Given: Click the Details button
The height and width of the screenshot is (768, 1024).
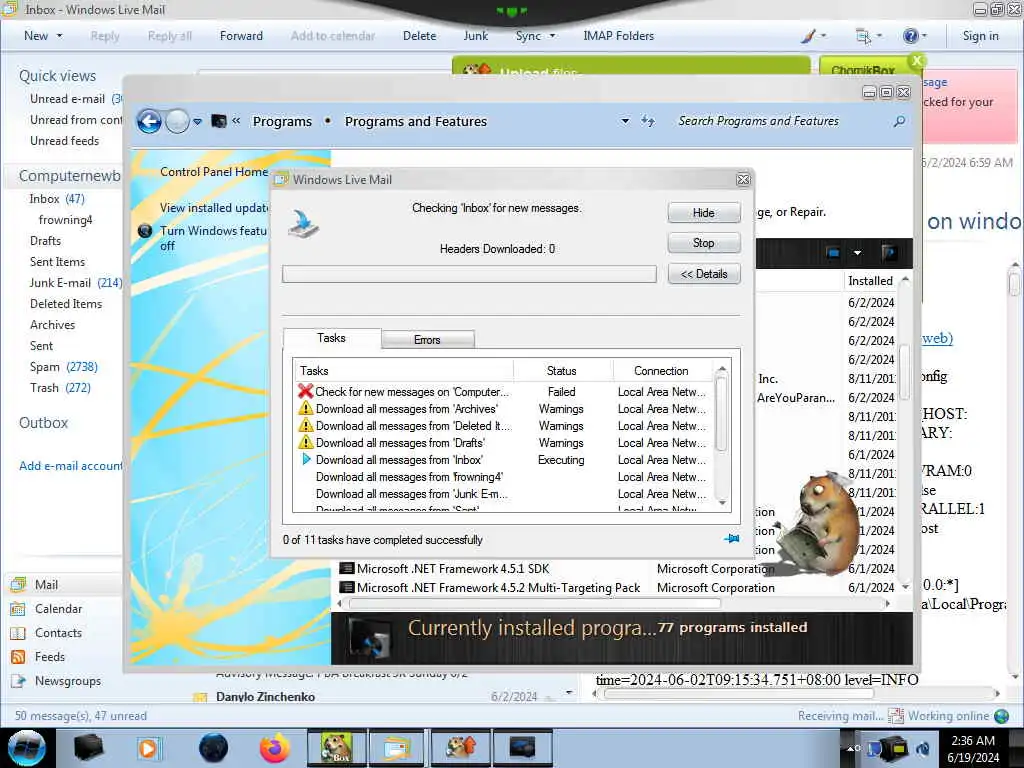Looking at the screenshot, I should pyautogui.click(x=703, y=274).
